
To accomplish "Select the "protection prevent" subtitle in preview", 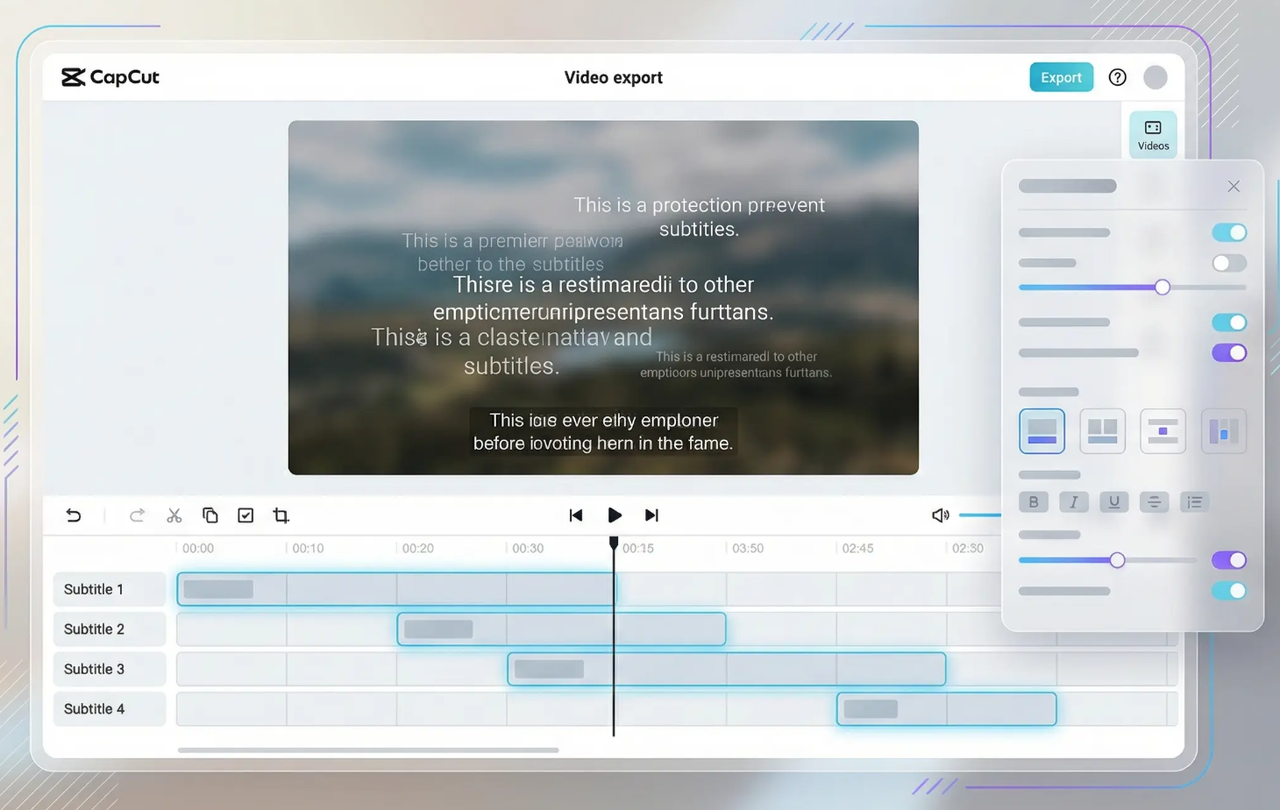I will point(699,217).
